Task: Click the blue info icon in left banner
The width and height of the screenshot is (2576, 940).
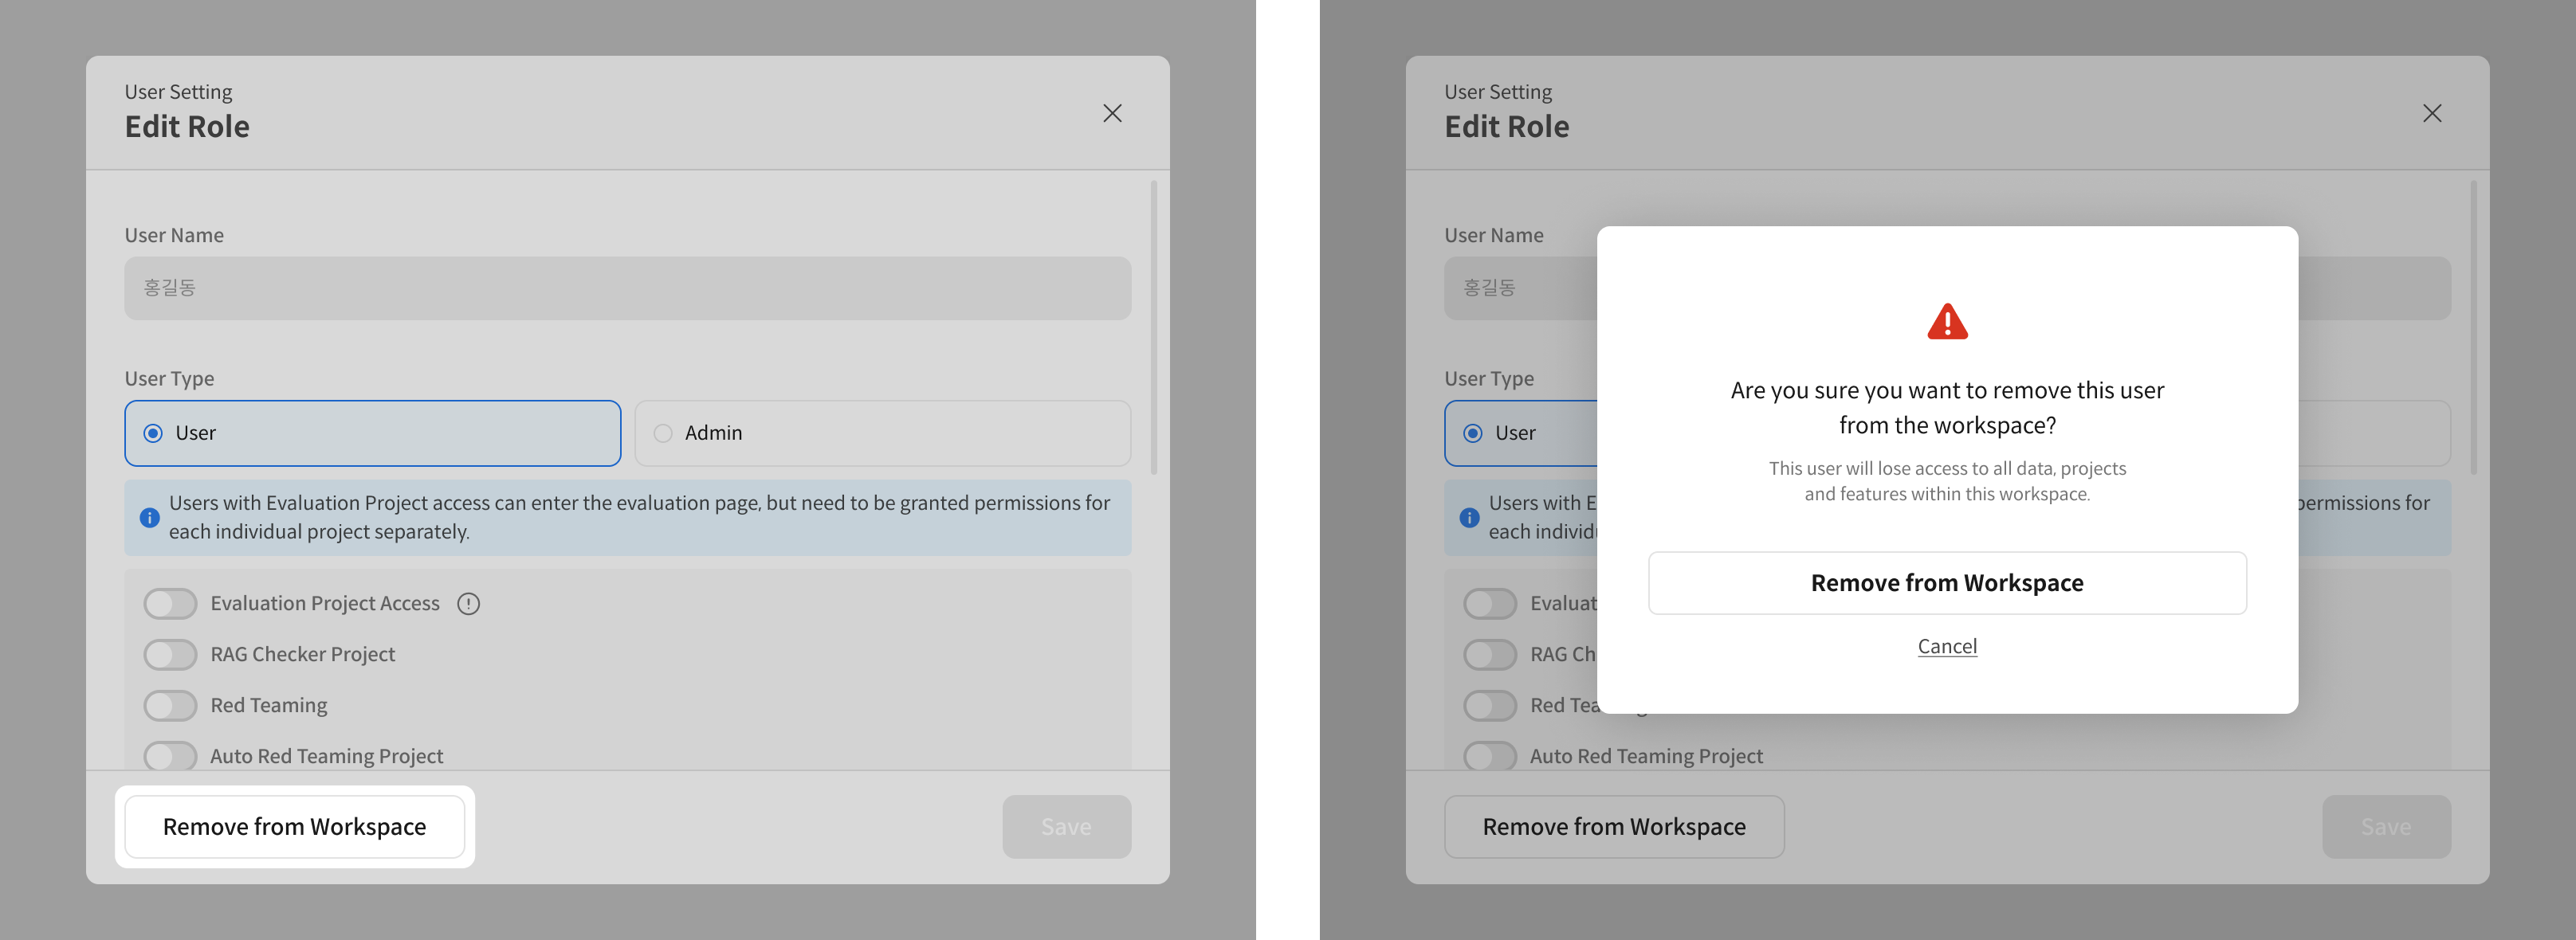Action: (x=149, y=517)
